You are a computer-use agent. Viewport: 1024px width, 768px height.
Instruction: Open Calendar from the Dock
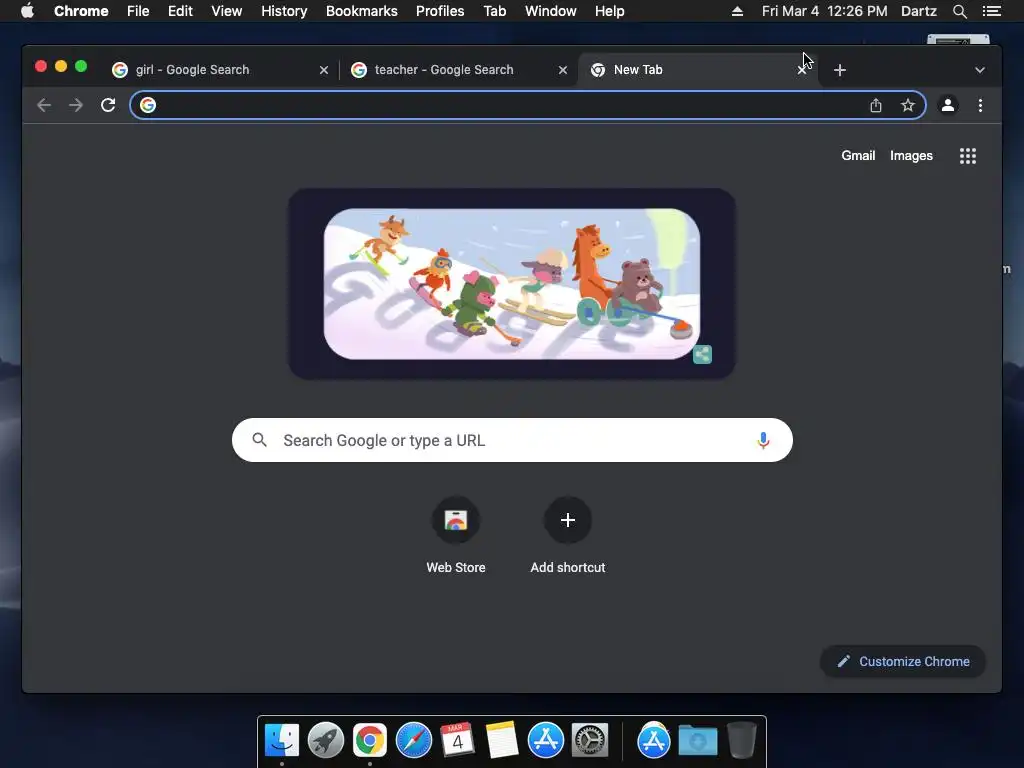[457, 741]
